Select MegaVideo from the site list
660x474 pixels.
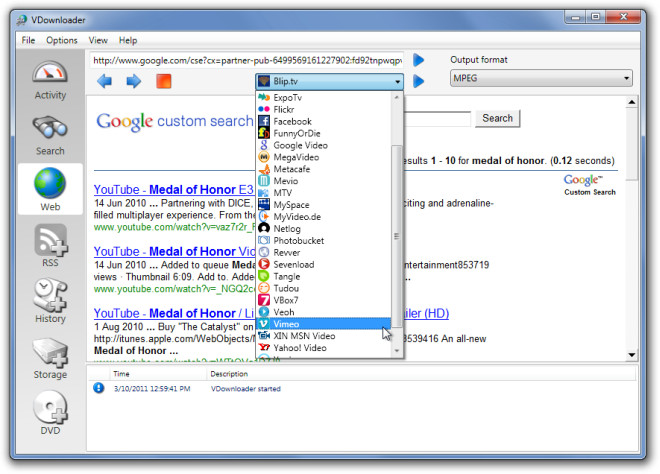point(324,157)
